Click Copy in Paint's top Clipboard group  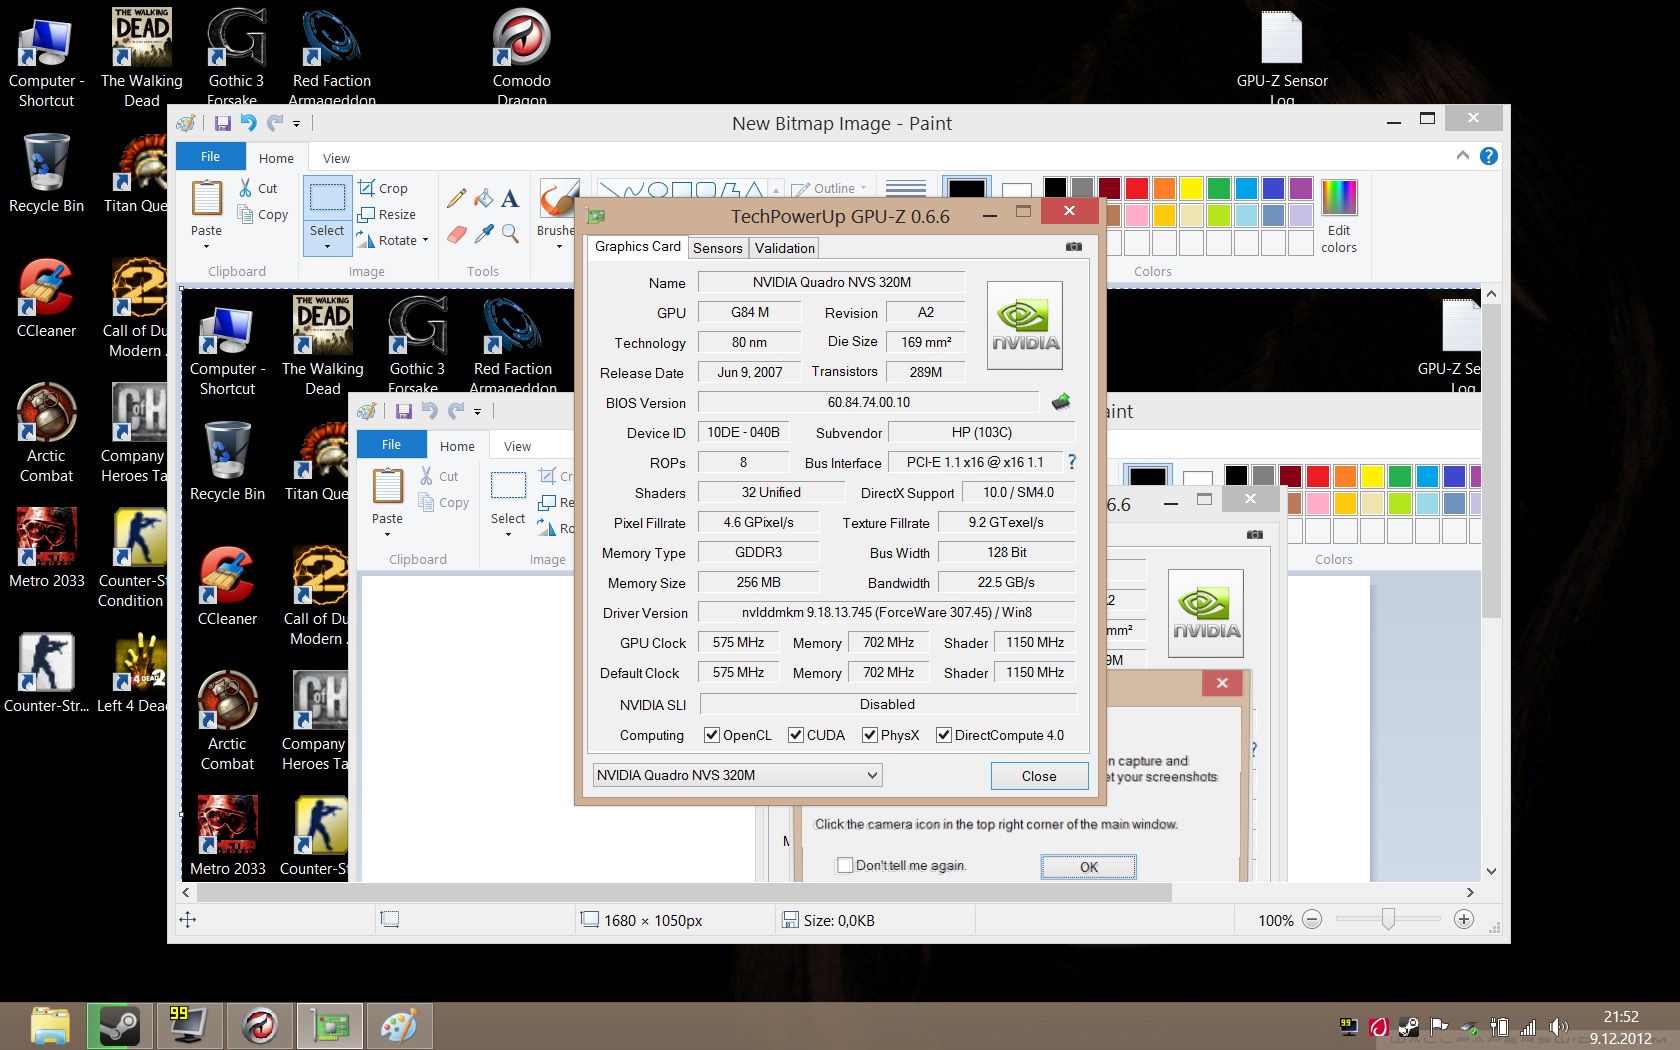pyautogui.click(x=263, y=214)
